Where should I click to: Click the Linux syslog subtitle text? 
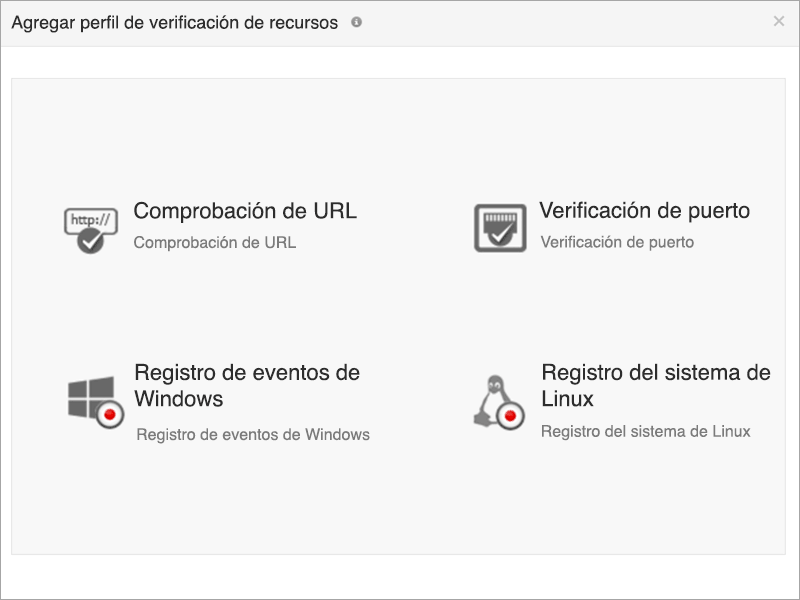click(x=646, y=432)
